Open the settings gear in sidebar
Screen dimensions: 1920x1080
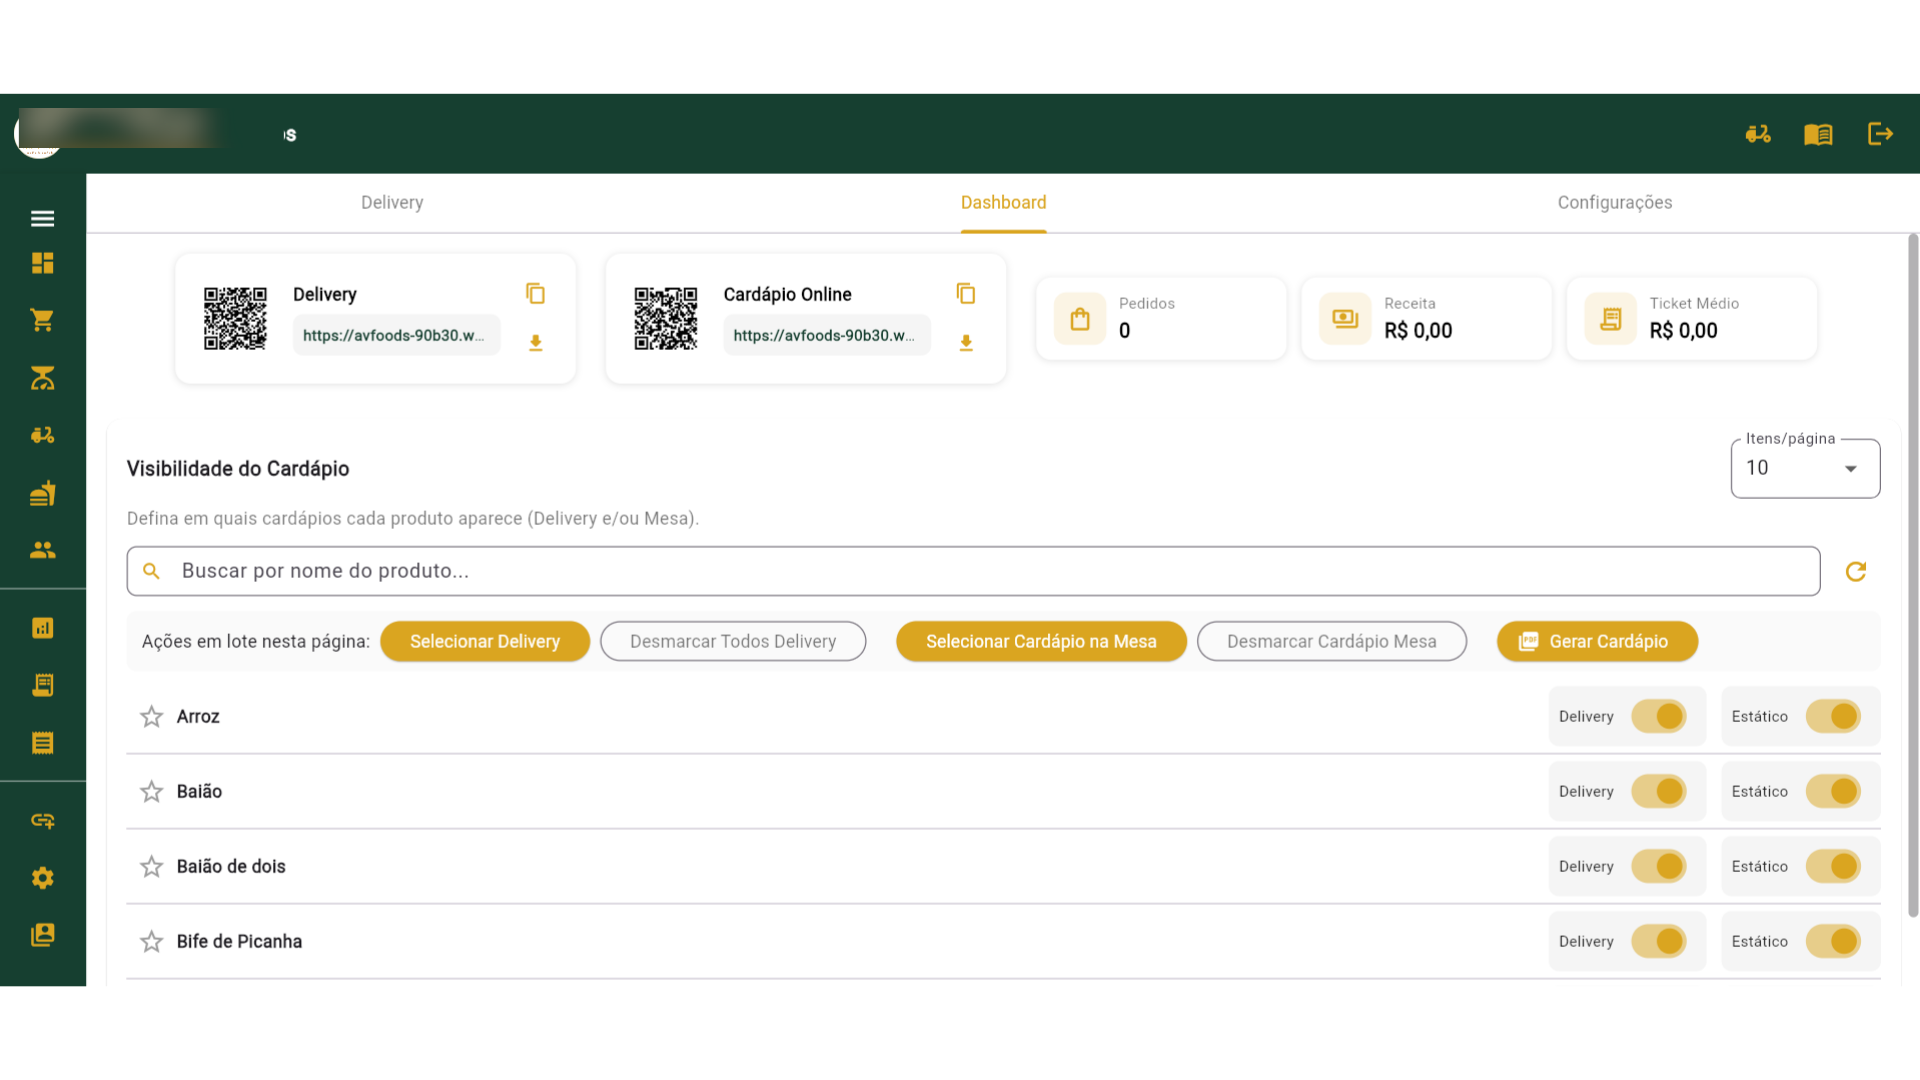(42, 878)
